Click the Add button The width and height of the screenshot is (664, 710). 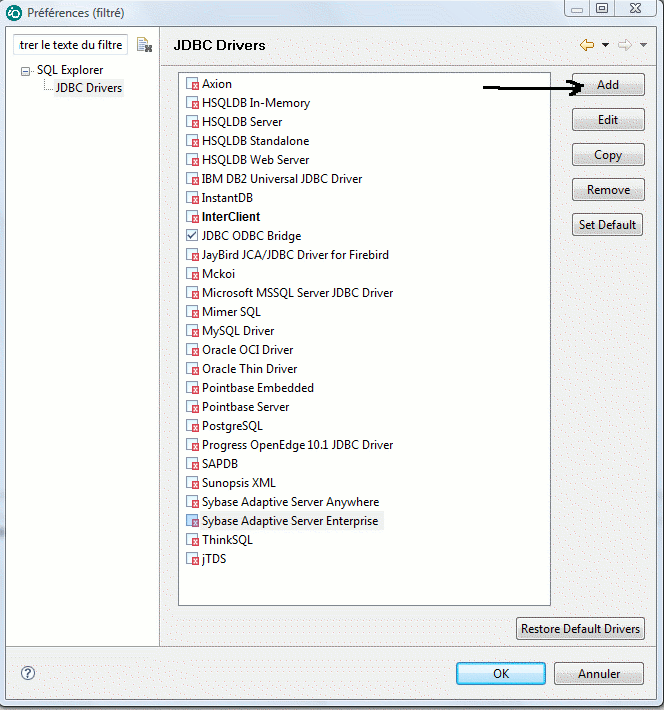(x=608, y=85)
